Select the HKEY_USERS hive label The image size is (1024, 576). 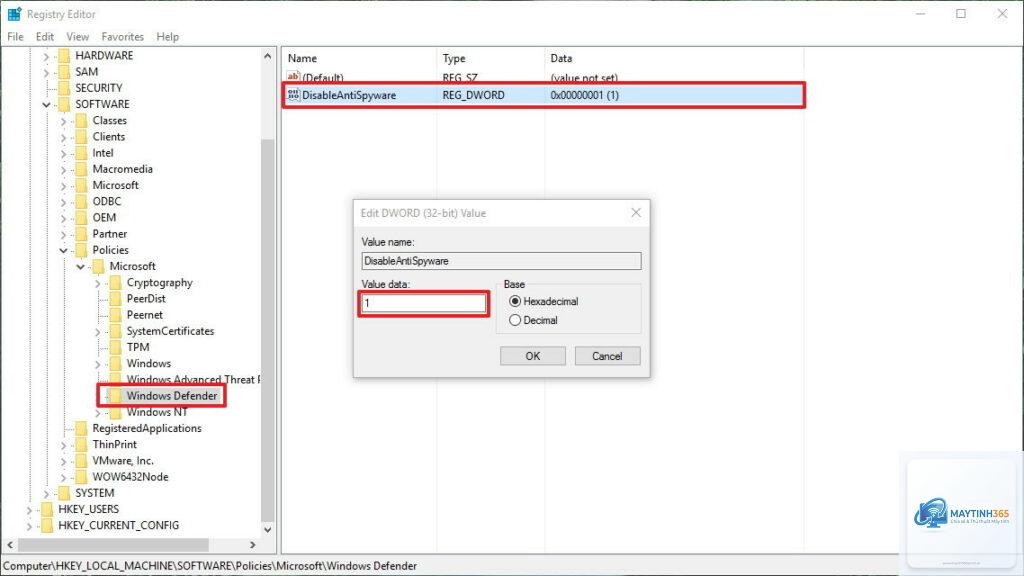89,509
